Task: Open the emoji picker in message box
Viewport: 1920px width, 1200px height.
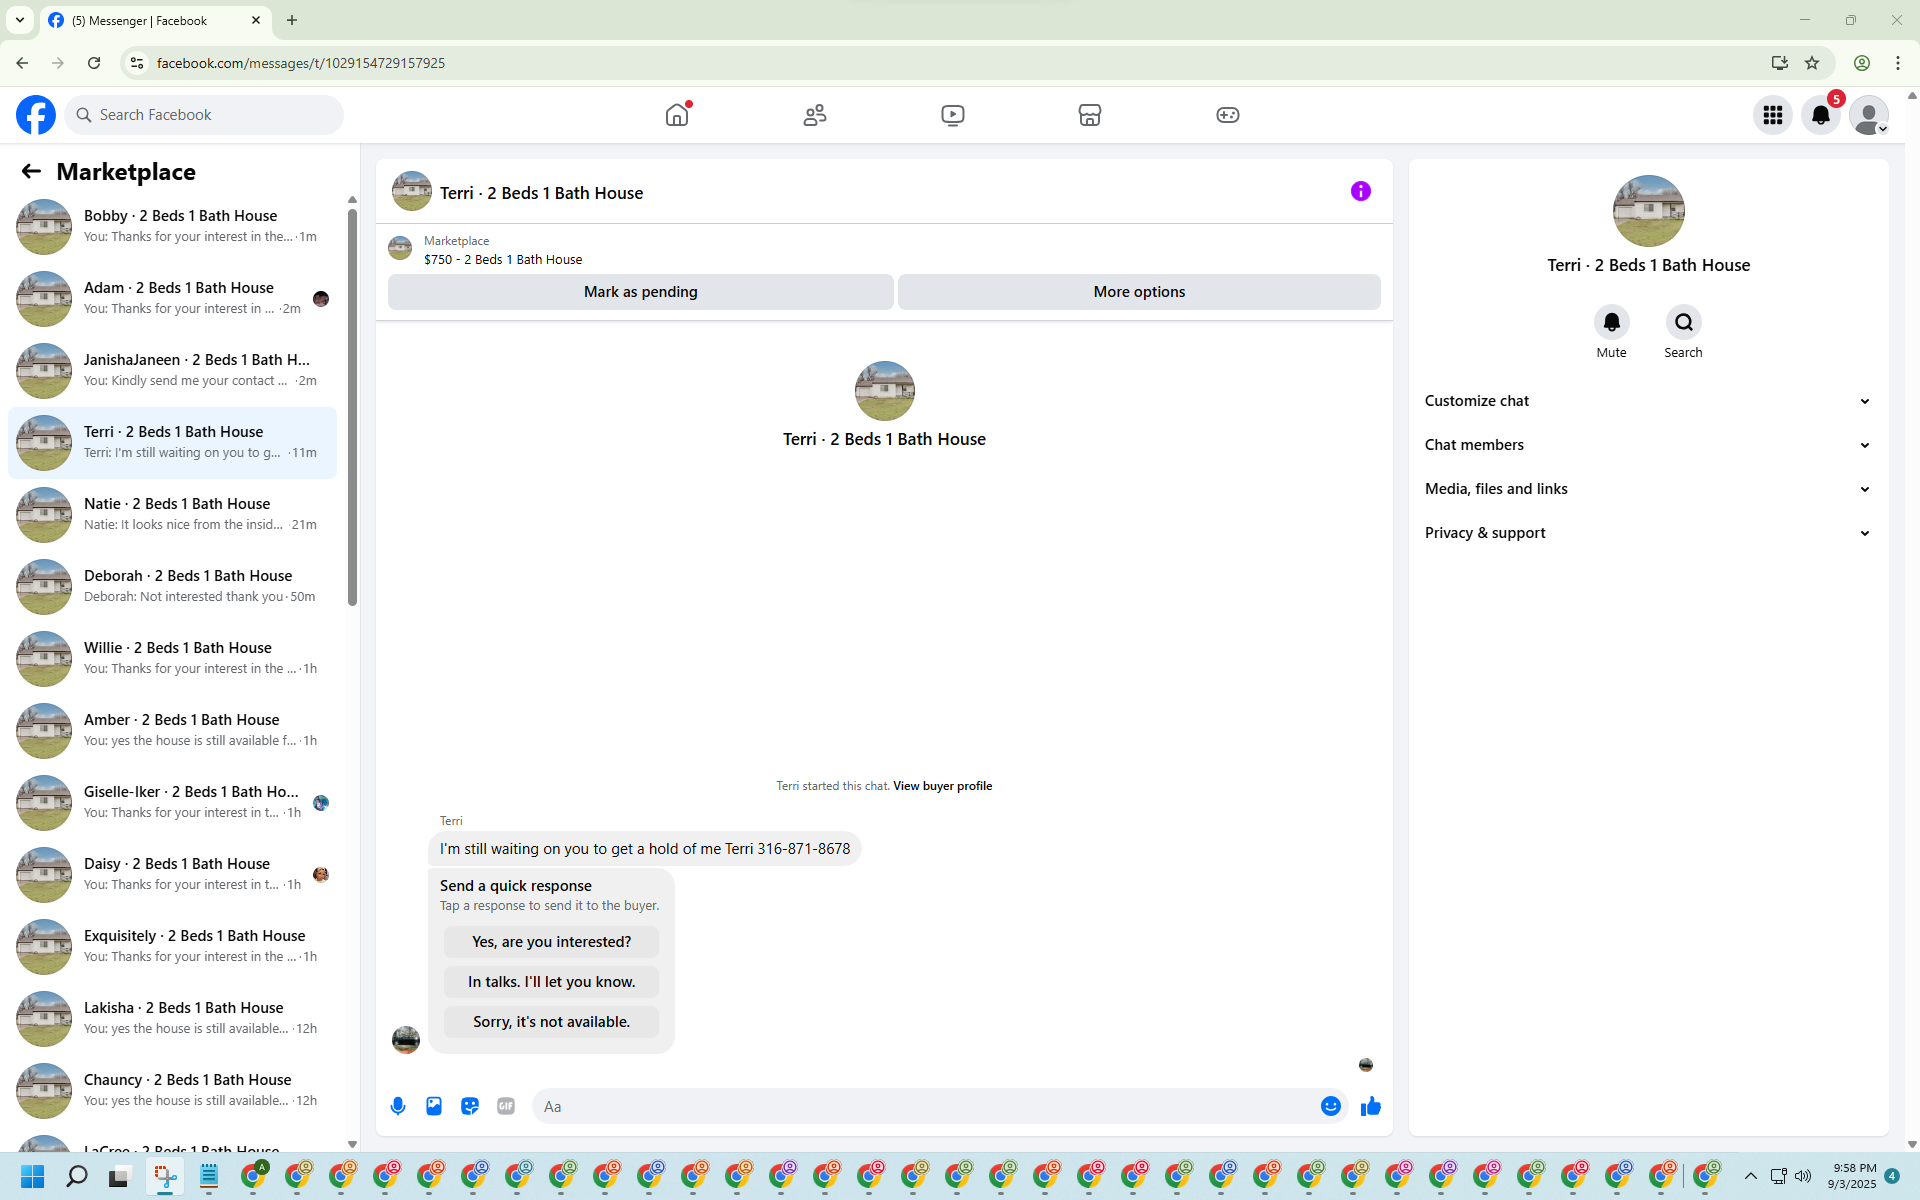Action: pyautogui.click(x=1331, y=1106)
